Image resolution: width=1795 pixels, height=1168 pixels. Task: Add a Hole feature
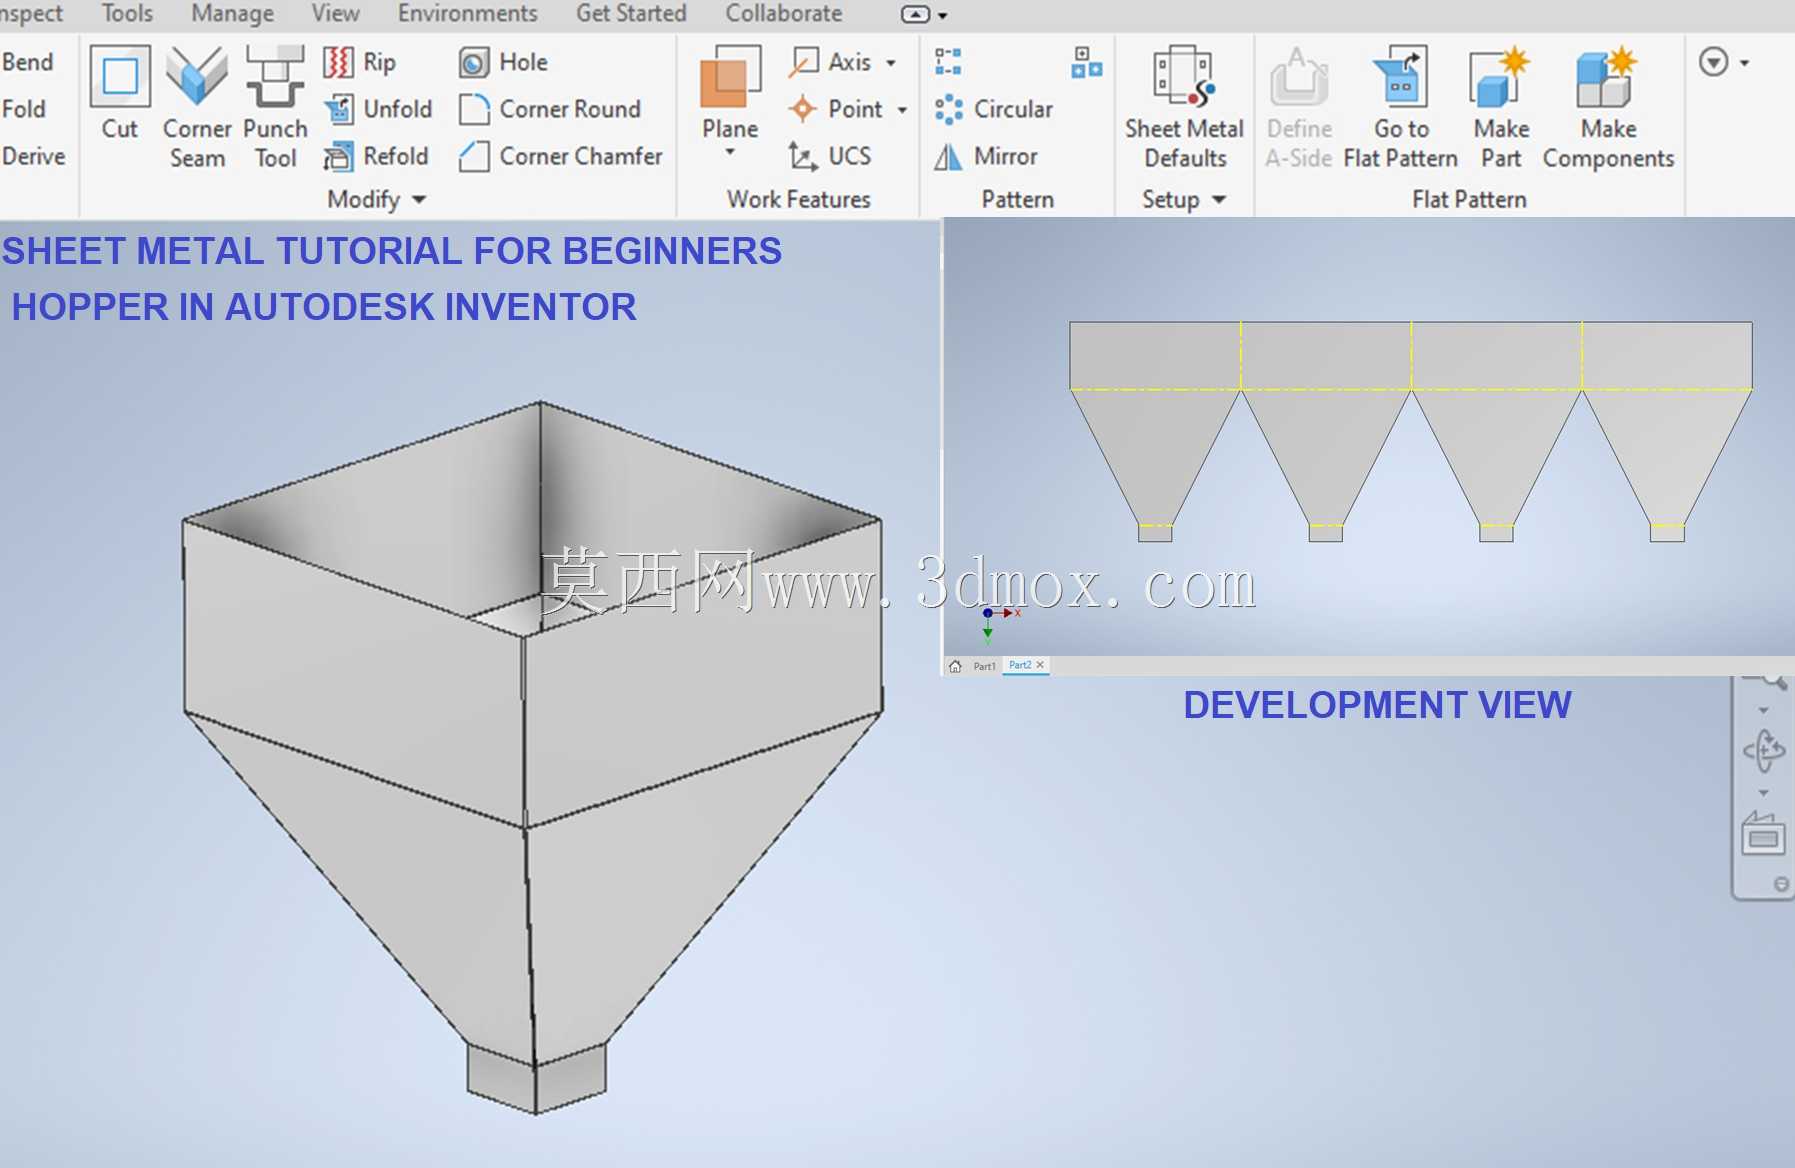(503, 62)
